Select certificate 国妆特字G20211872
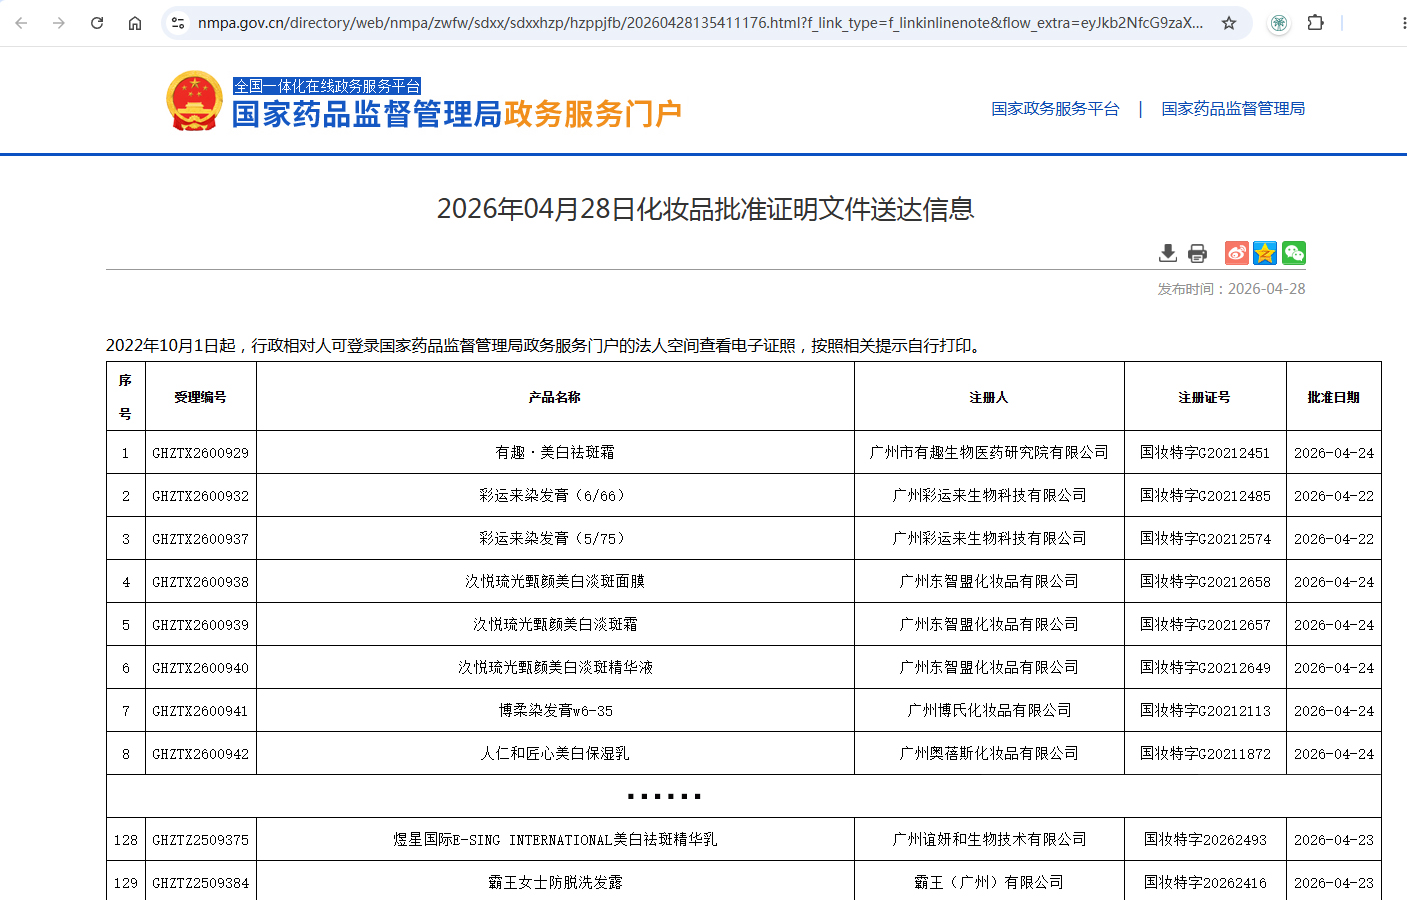This screenshot has width=1407, height=900. 1205,754
